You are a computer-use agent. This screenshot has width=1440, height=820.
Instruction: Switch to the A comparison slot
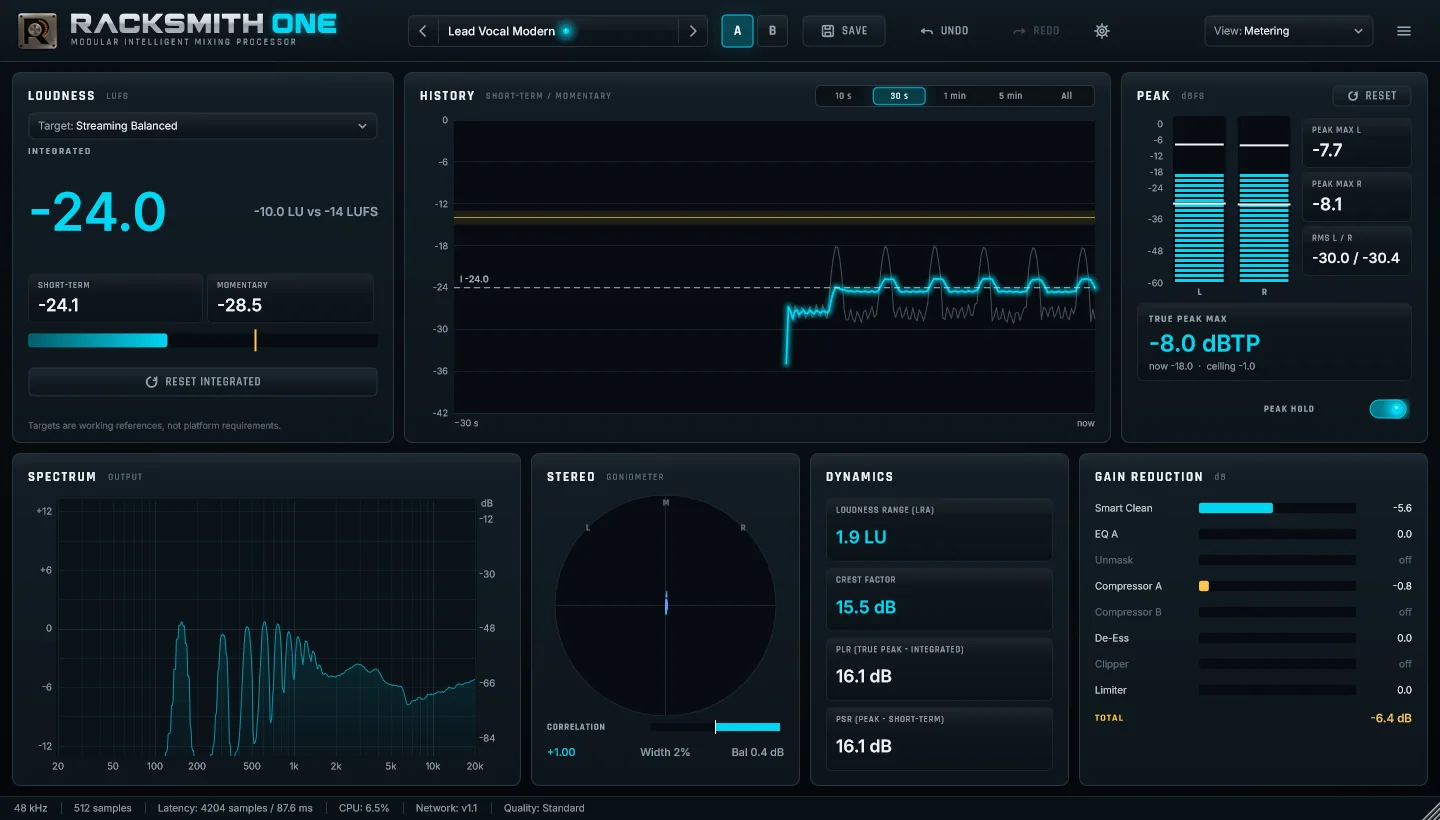737,31
